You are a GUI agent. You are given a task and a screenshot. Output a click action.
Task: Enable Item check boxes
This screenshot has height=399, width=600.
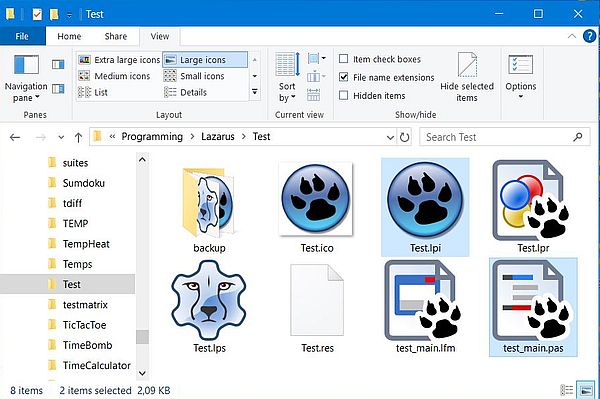pos(344,59)
